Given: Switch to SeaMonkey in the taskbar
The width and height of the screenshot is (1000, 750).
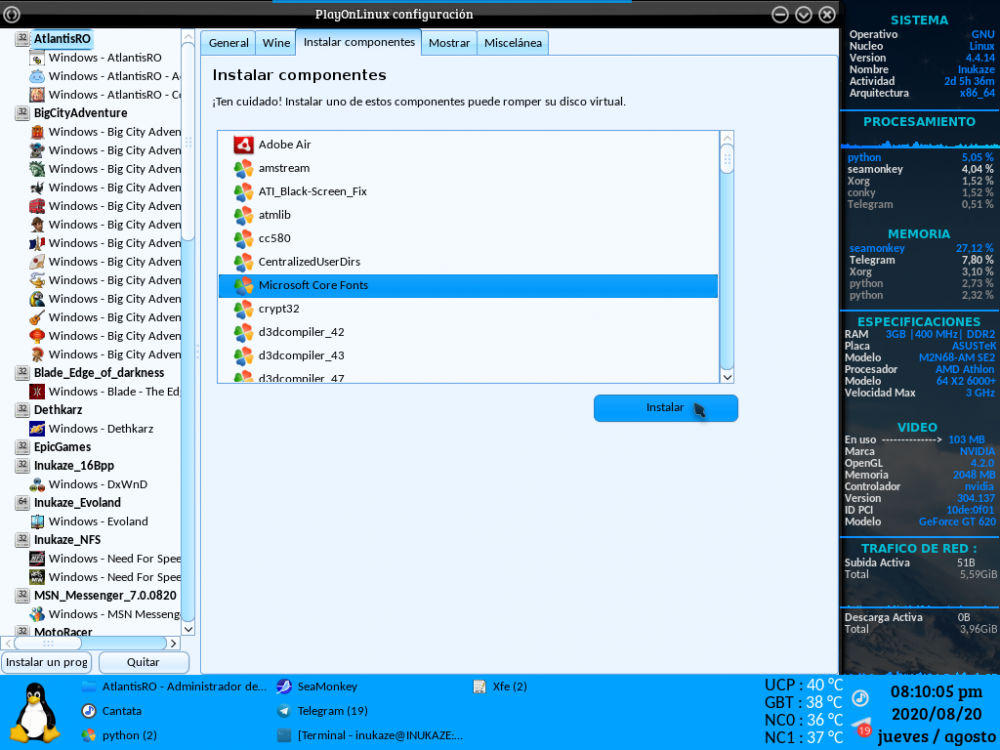Looking at the screenshot, I should click(327, 687).
